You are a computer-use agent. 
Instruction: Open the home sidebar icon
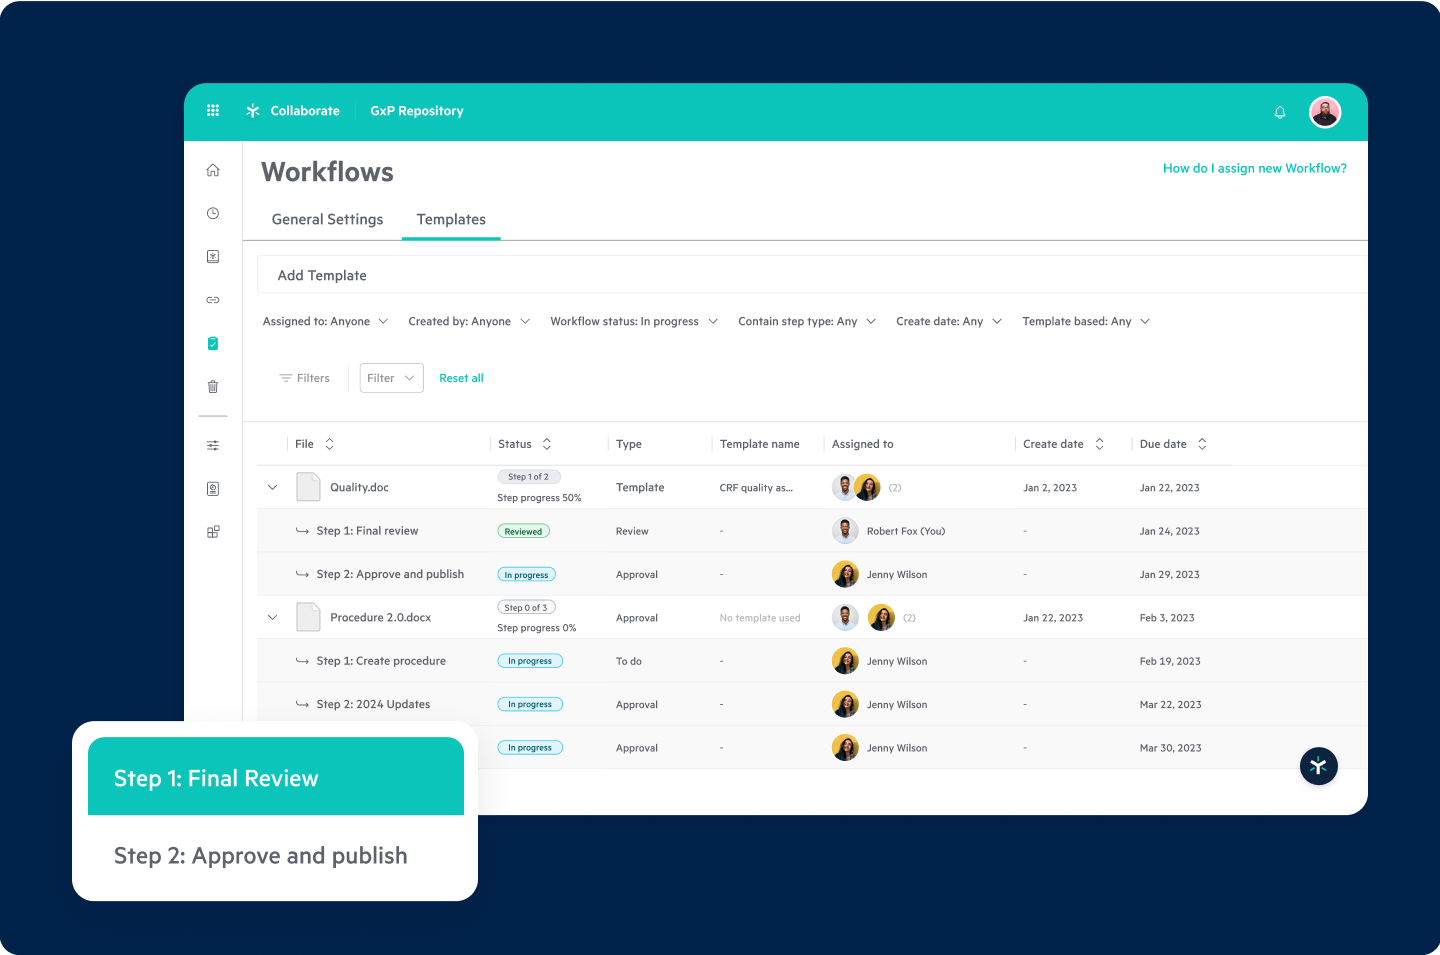click(x=212, y=170)
